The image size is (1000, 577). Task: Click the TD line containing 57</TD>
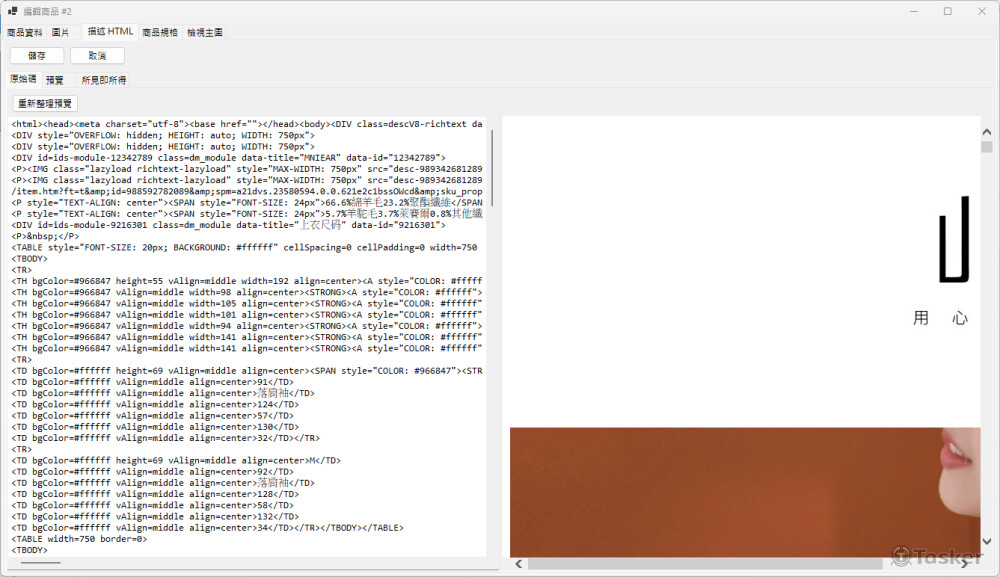coord(152,416)
